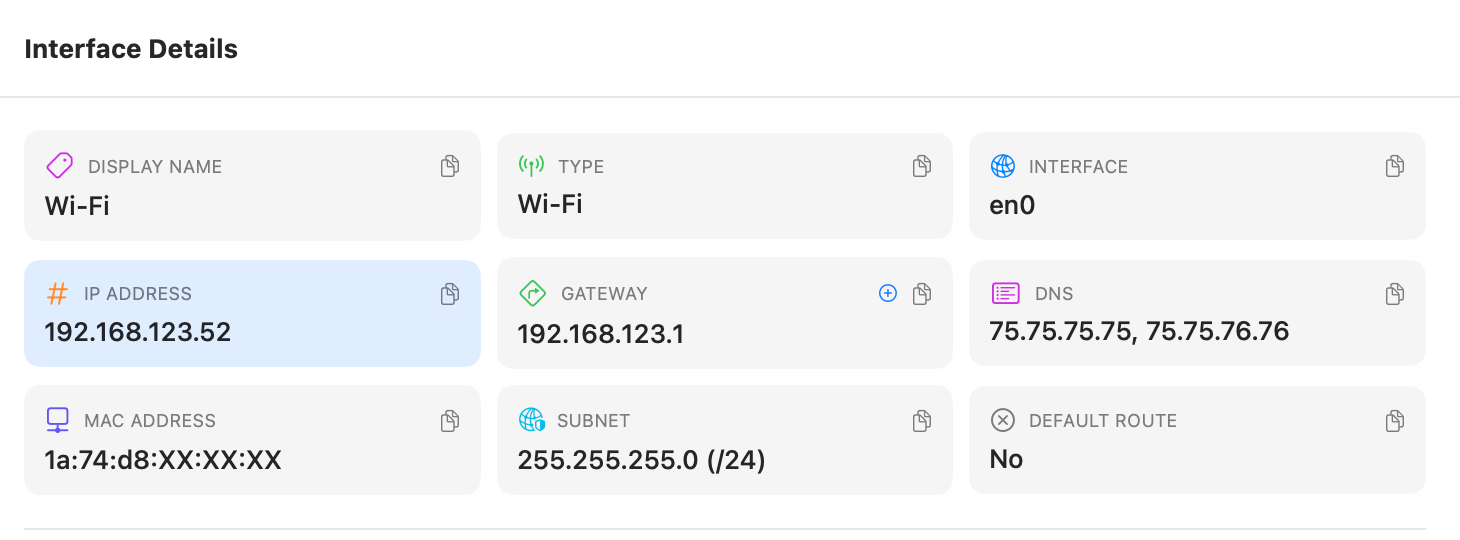Copy the Default Route value
The height and width of the screenshot is (540, 1460).
coord(1394,420)
